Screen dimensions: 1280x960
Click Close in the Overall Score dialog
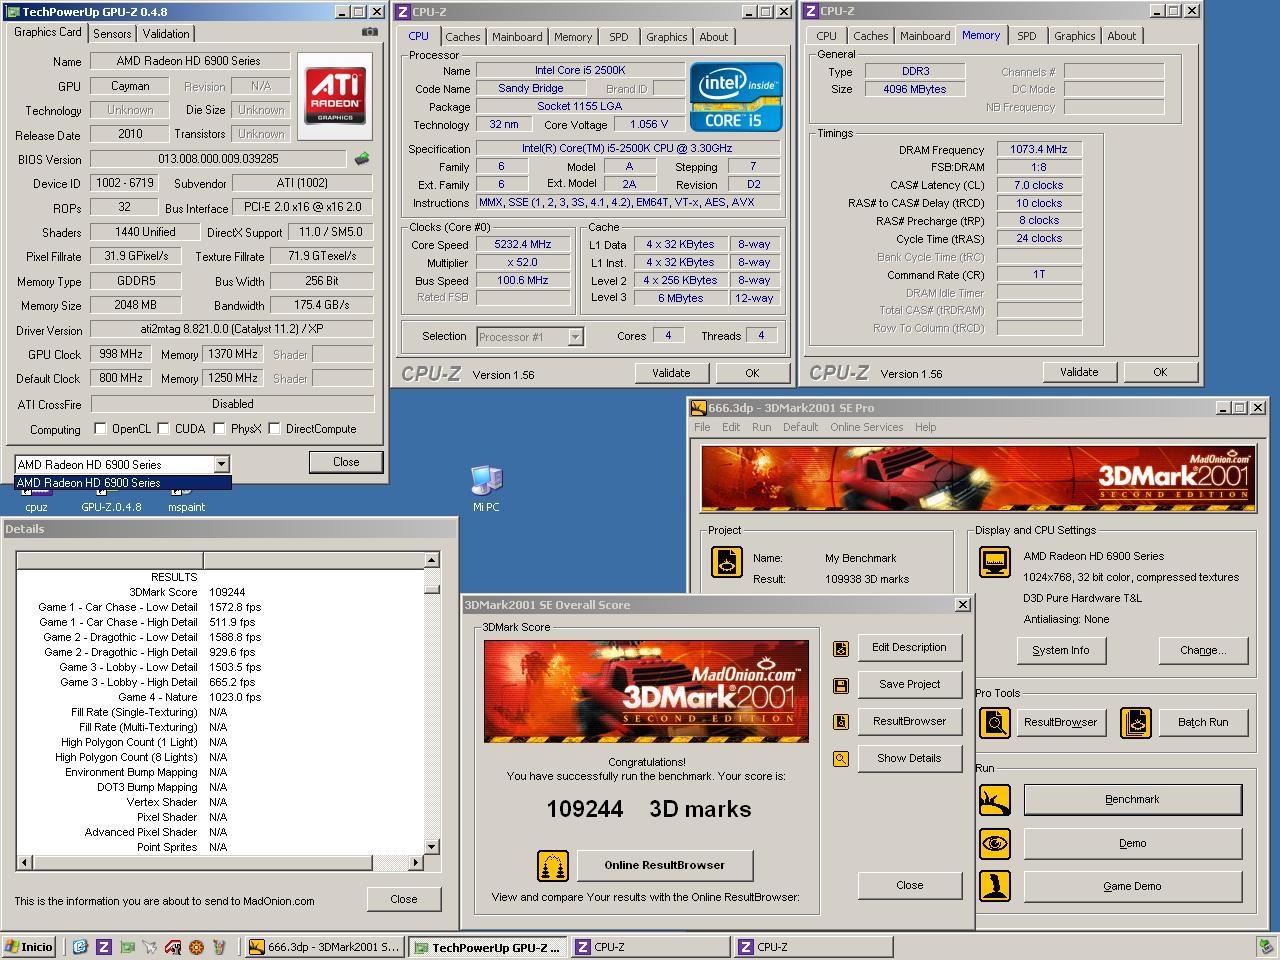pos(910,885)
